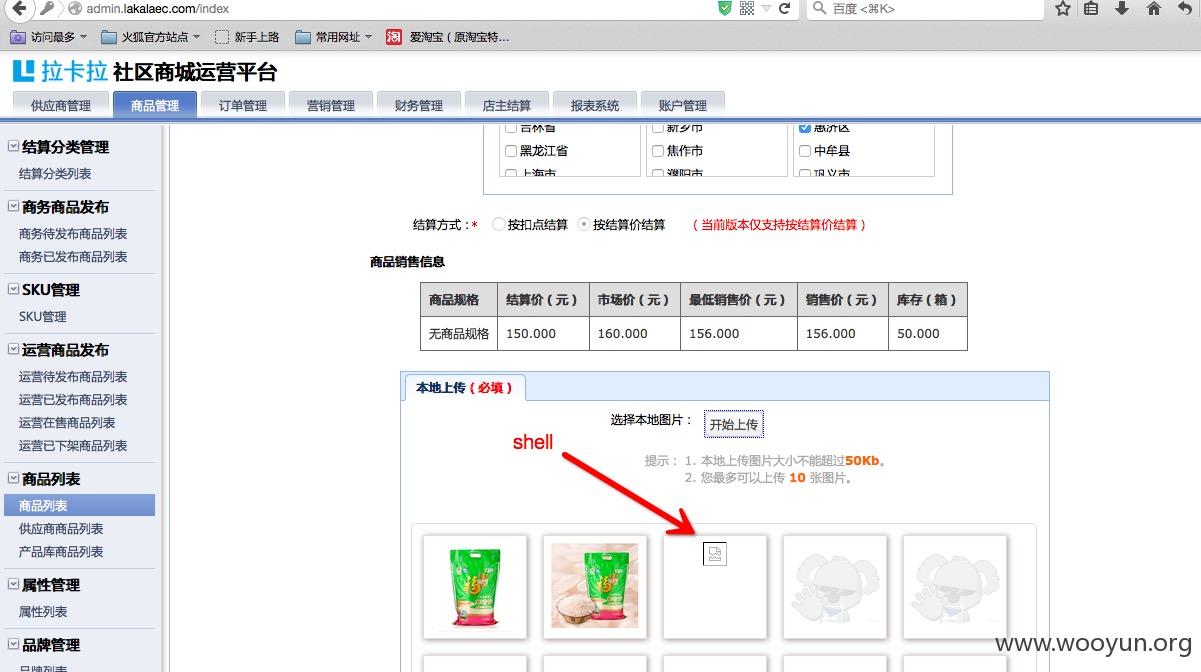This screenshot has width=1201, height=672.
Task: Check the 中牟县 checkbox
Action: point(805,151)
